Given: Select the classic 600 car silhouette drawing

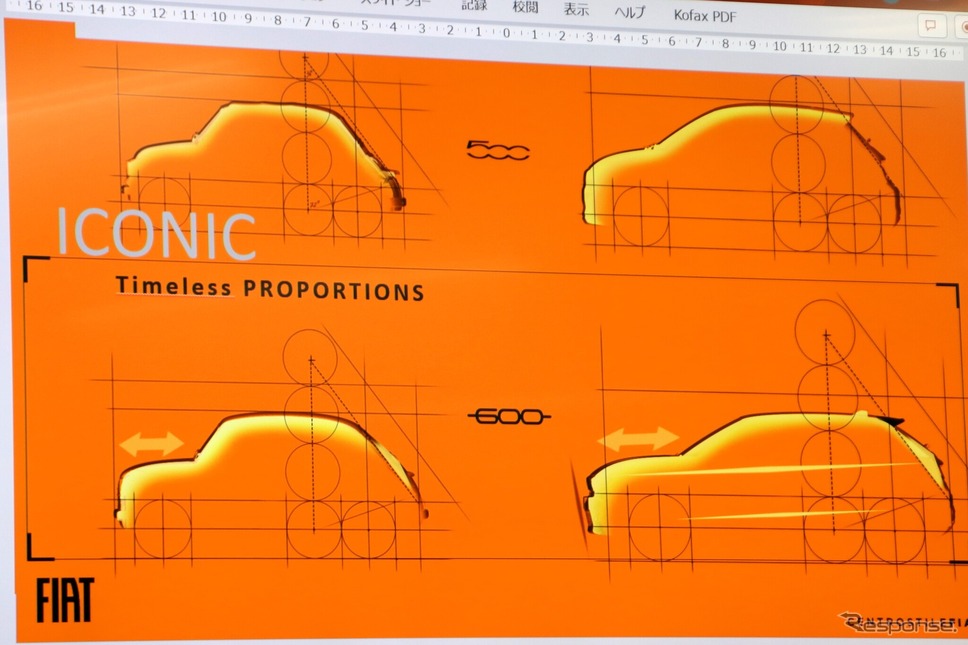Looking at the screenshot, I should coord(272,469).
